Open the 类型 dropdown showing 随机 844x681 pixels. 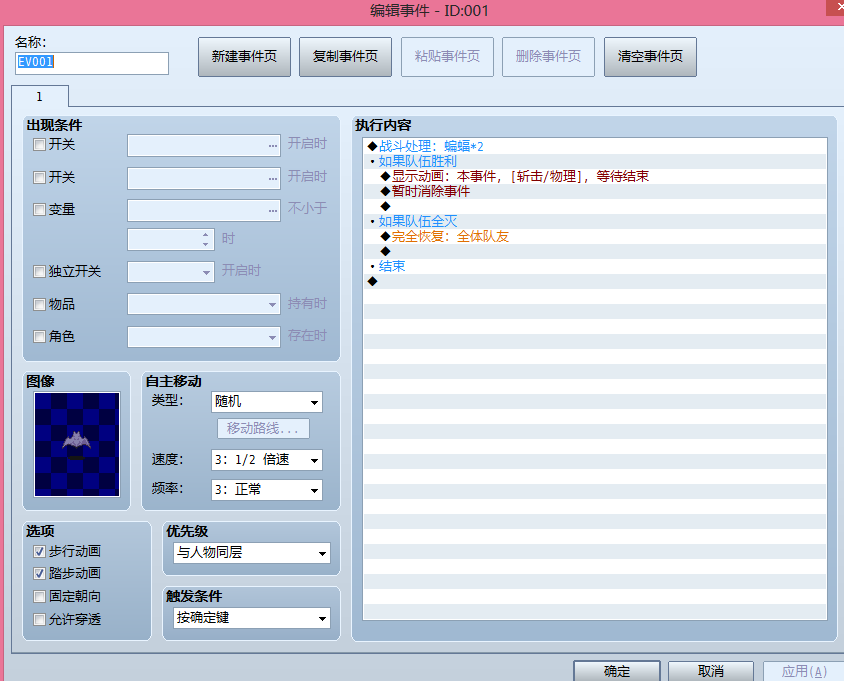(x=266, y=402)
